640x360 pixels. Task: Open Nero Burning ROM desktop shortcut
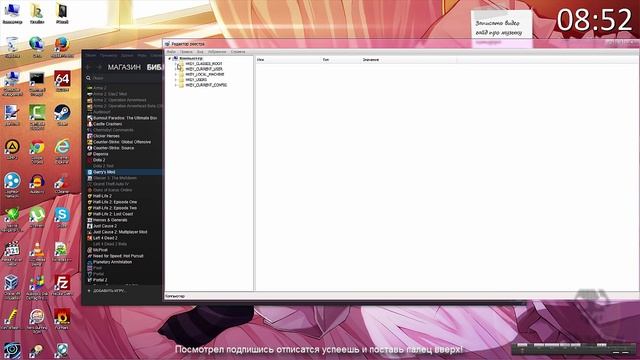(37, 320)
